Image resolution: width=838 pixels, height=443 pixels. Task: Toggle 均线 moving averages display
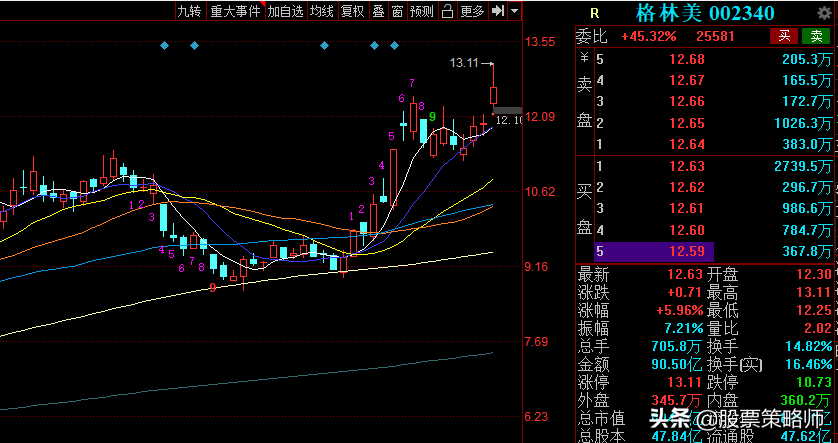[321, 11]
